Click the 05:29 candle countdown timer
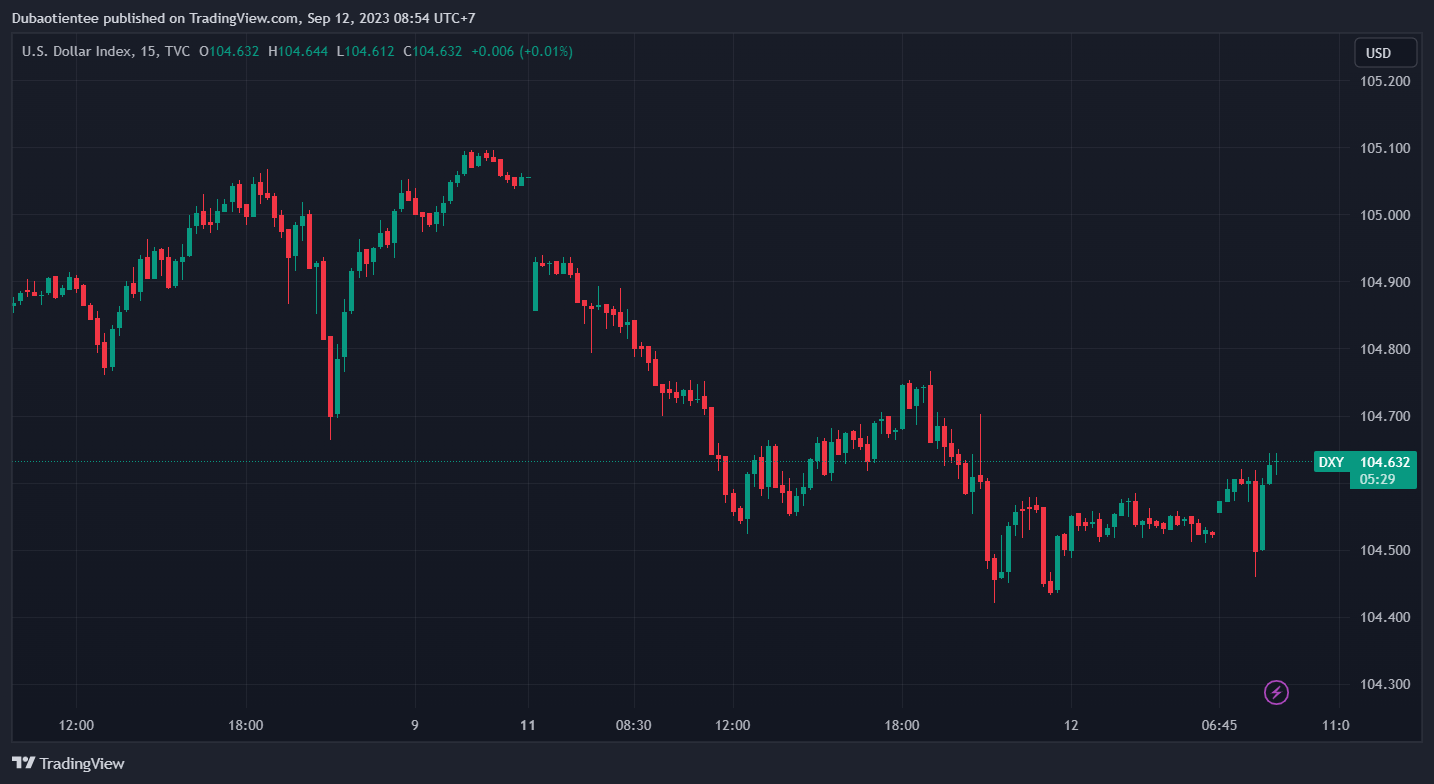1434x784 pixels. pyautogui.click(x=1377, y=480)
